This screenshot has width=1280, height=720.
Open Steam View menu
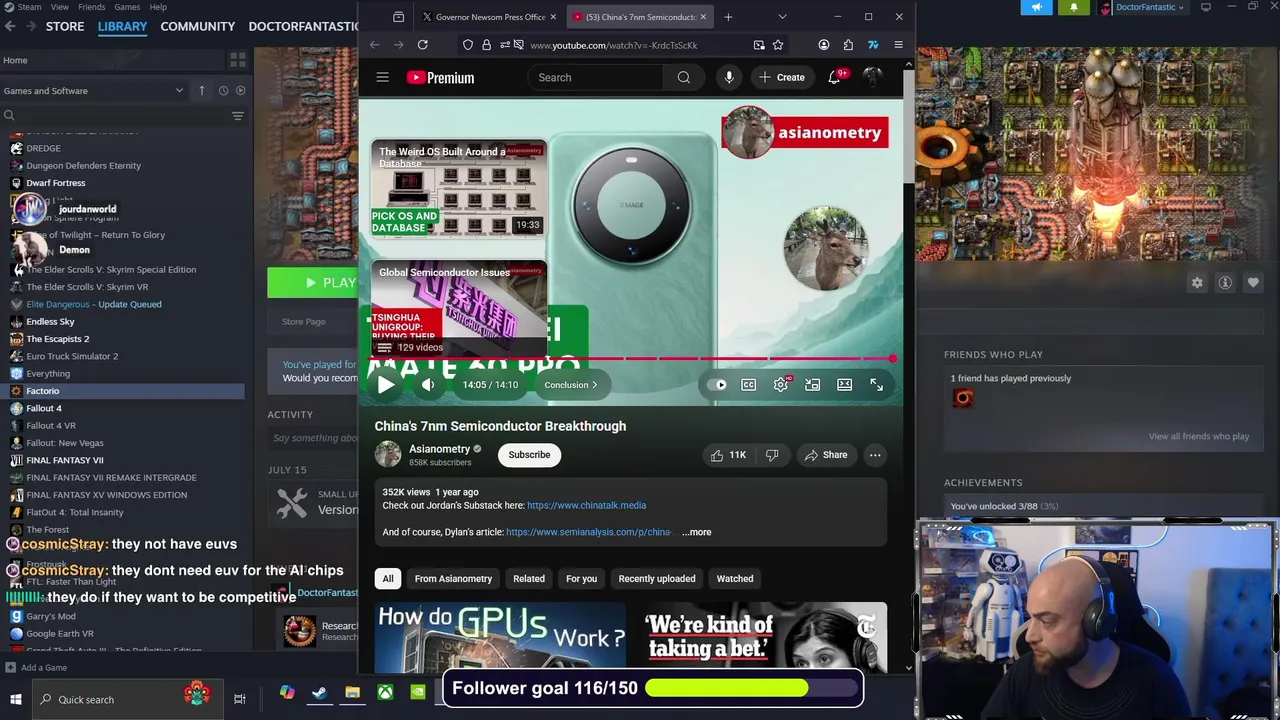60,7
